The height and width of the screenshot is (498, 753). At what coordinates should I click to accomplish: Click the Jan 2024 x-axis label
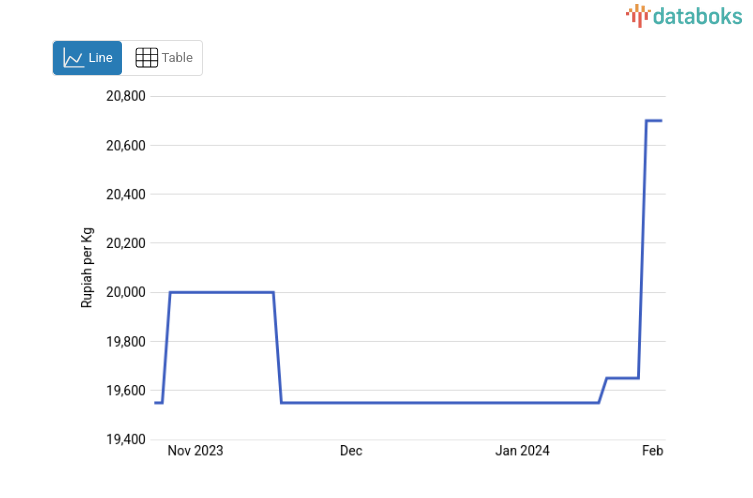pyautogui.click(x=523, y=451)
